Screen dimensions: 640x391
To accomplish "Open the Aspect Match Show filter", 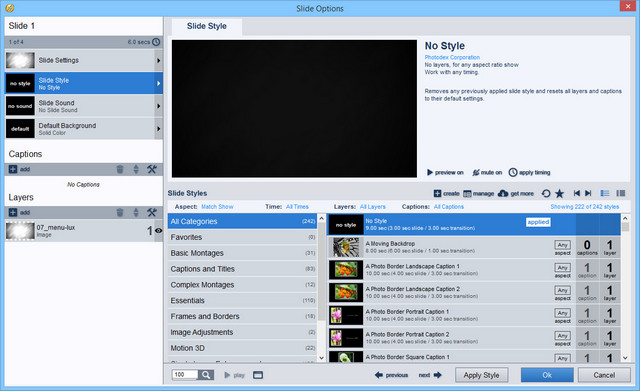I will click(217, 207).
